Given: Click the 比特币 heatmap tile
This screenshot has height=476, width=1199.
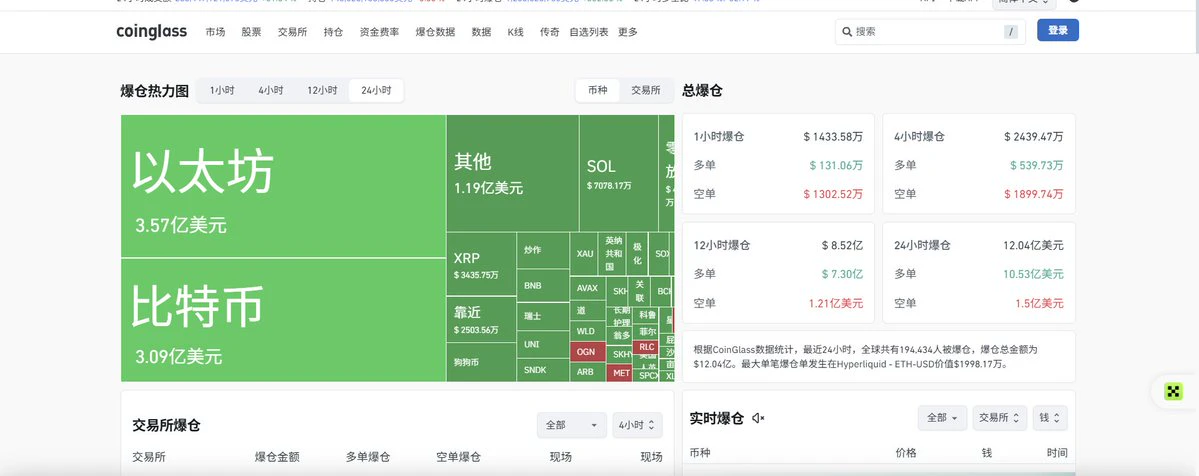Looking at the screenshot, I should click(283, 320).
